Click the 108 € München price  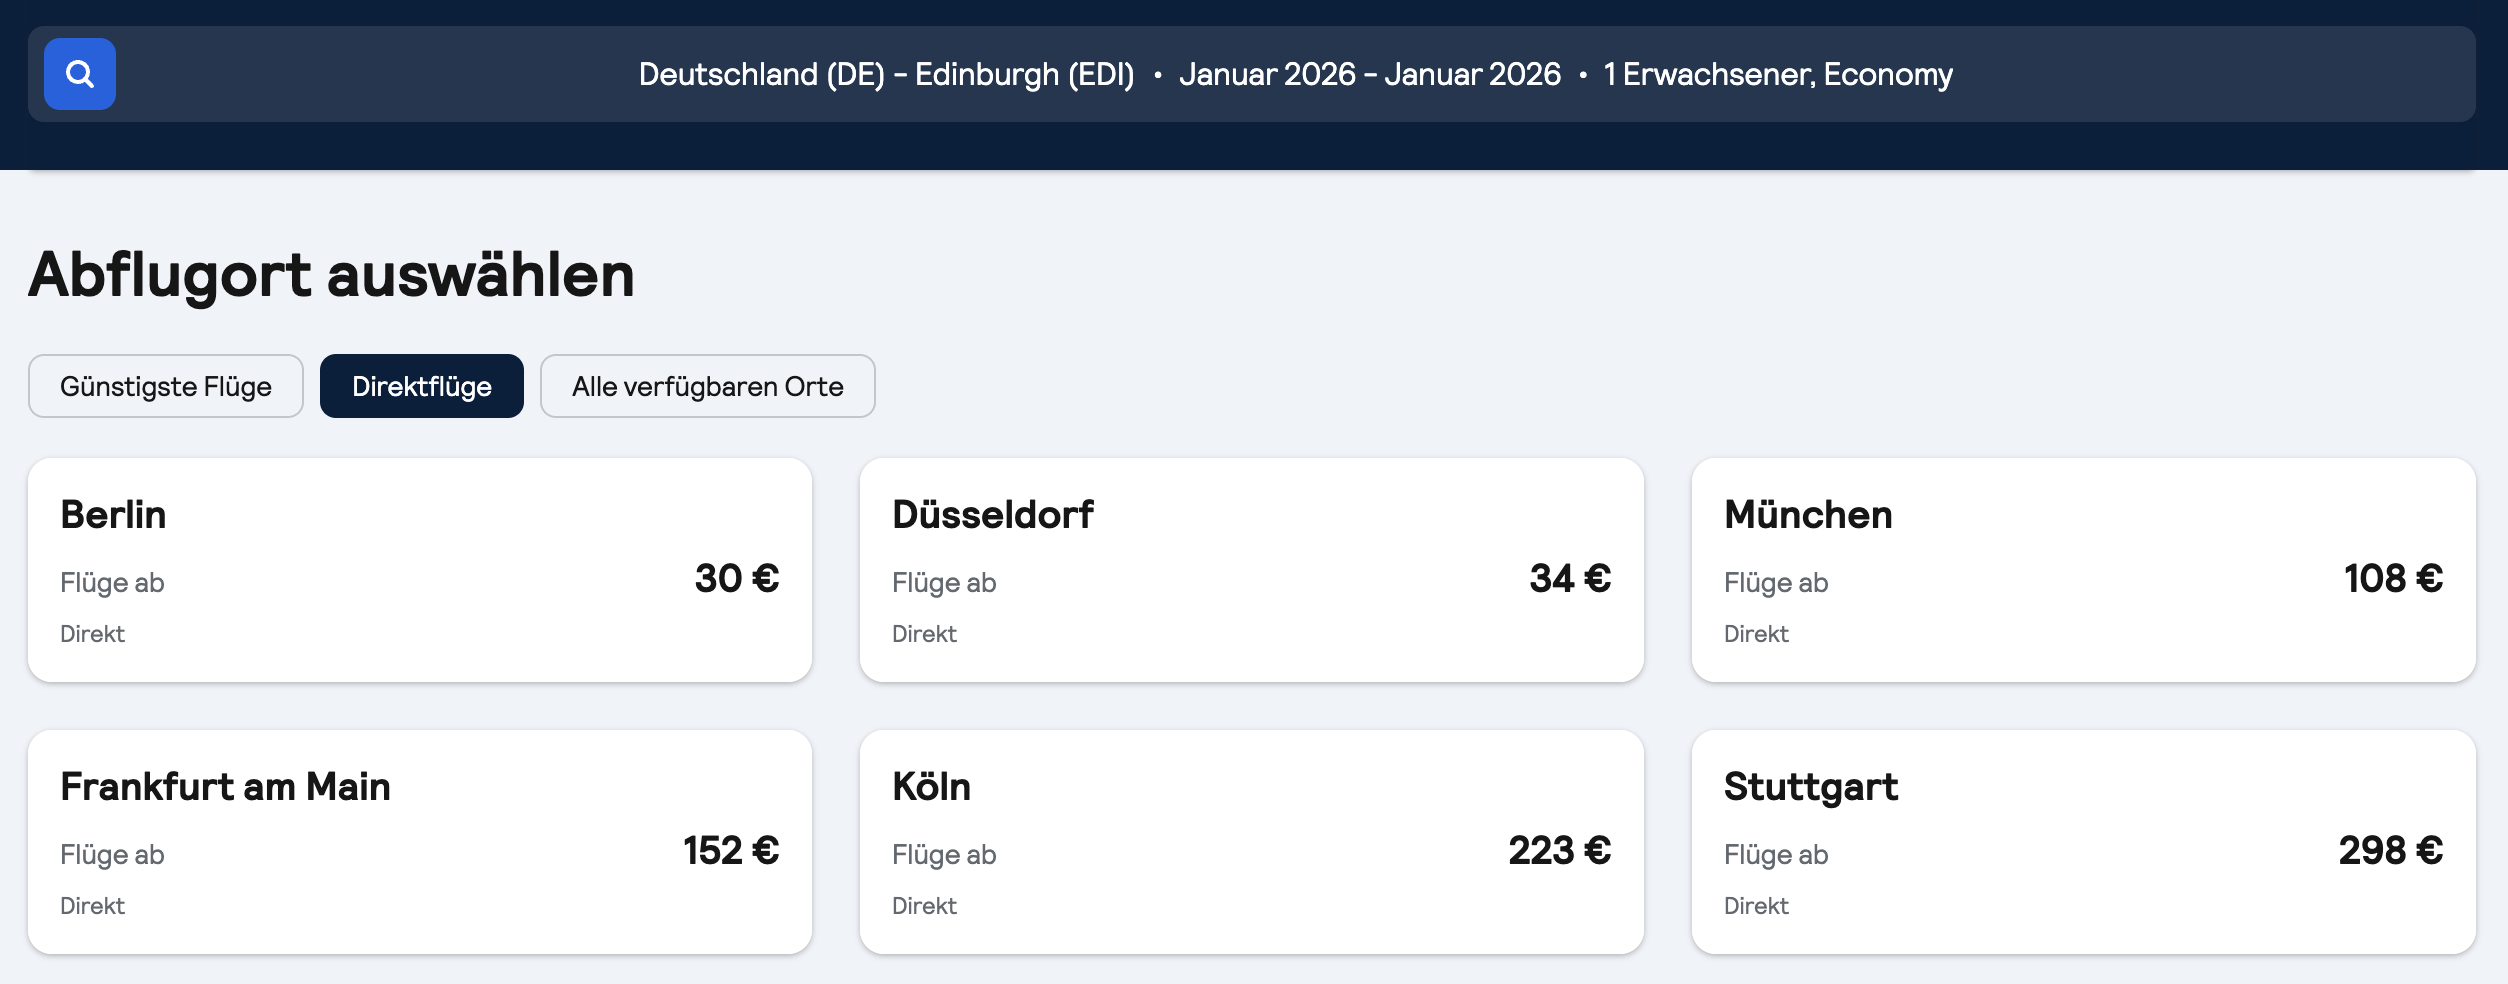(x=2393, y=578)
